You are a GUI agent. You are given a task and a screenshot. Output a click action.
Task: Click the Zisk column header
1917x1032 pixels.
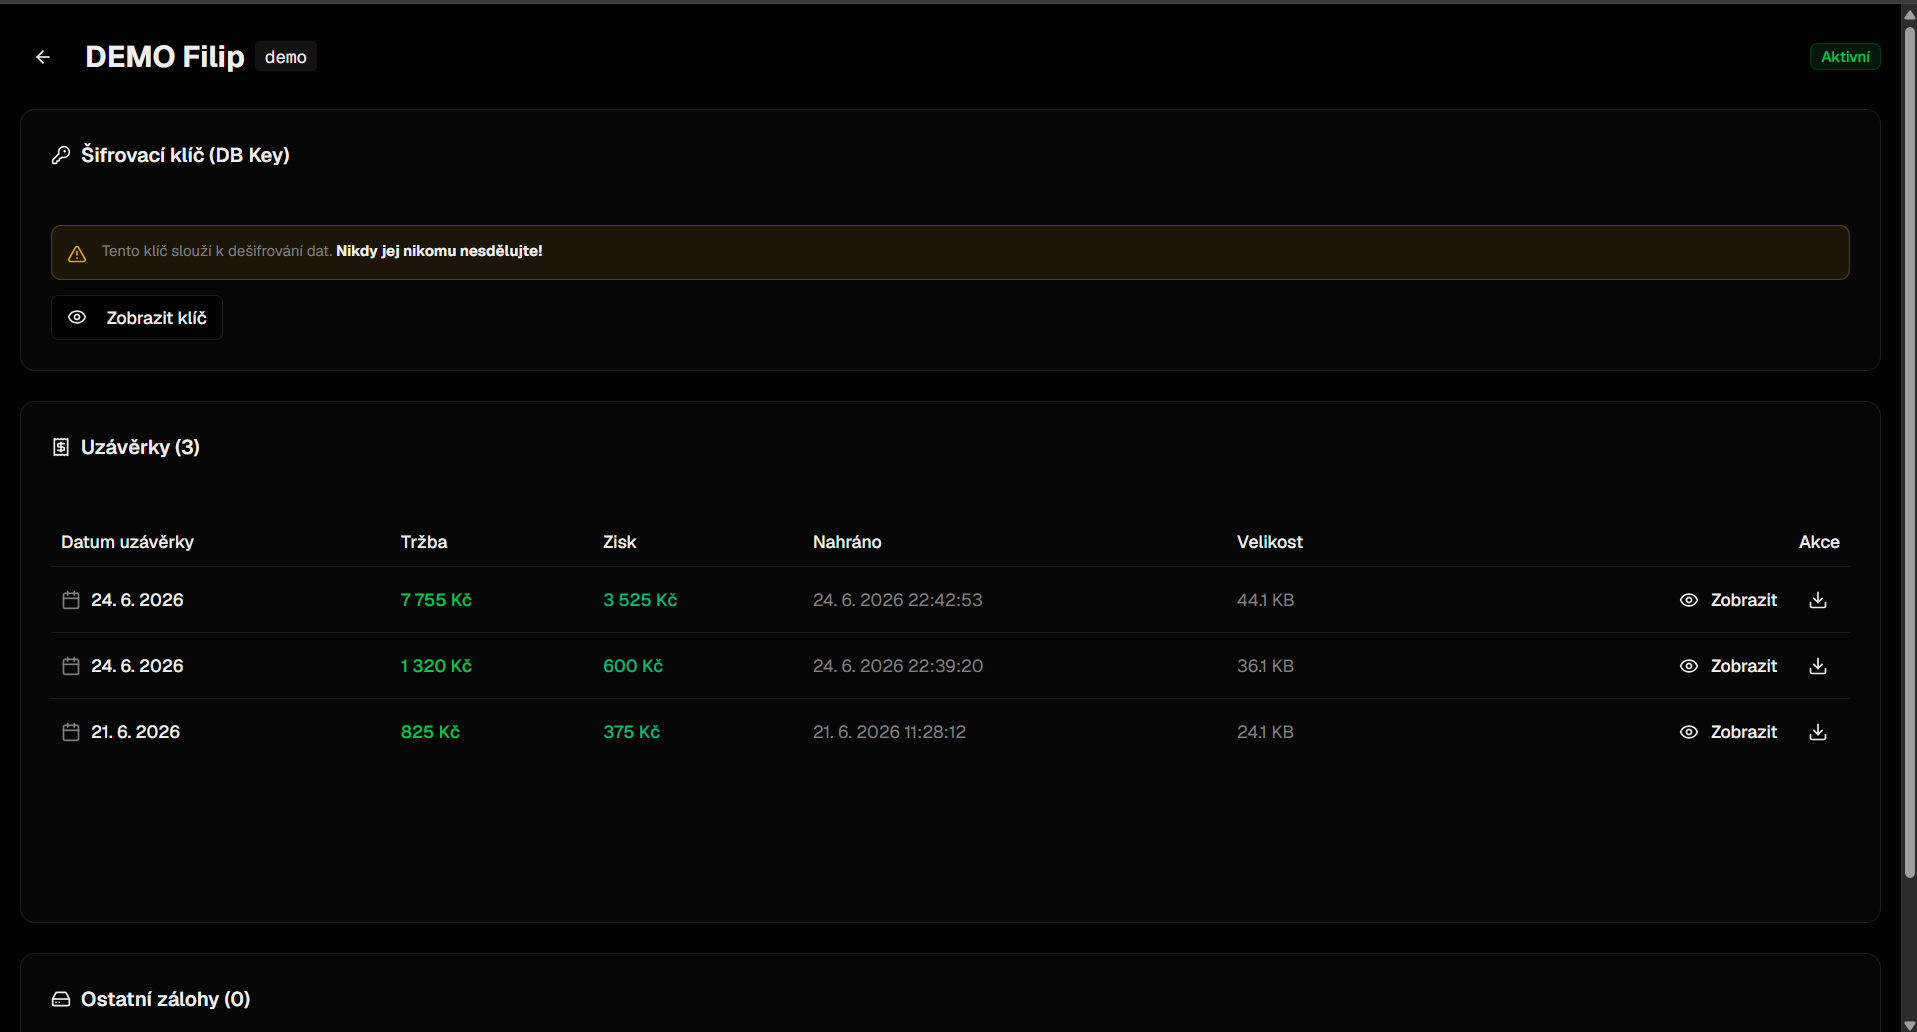619,542
